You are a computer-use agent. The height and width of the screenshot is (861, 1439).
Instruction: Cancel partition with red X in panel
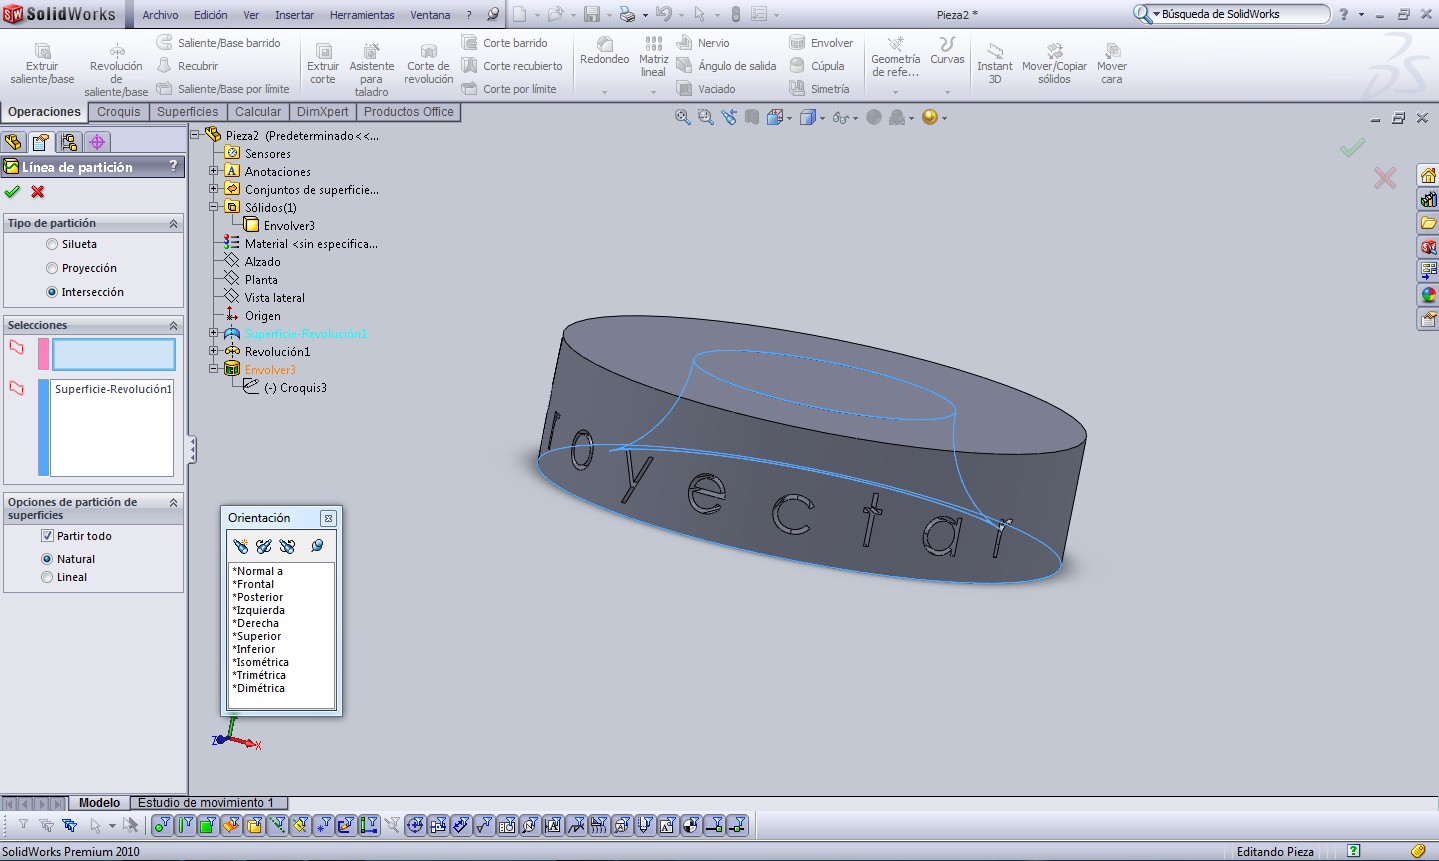[x=38, y=192]
